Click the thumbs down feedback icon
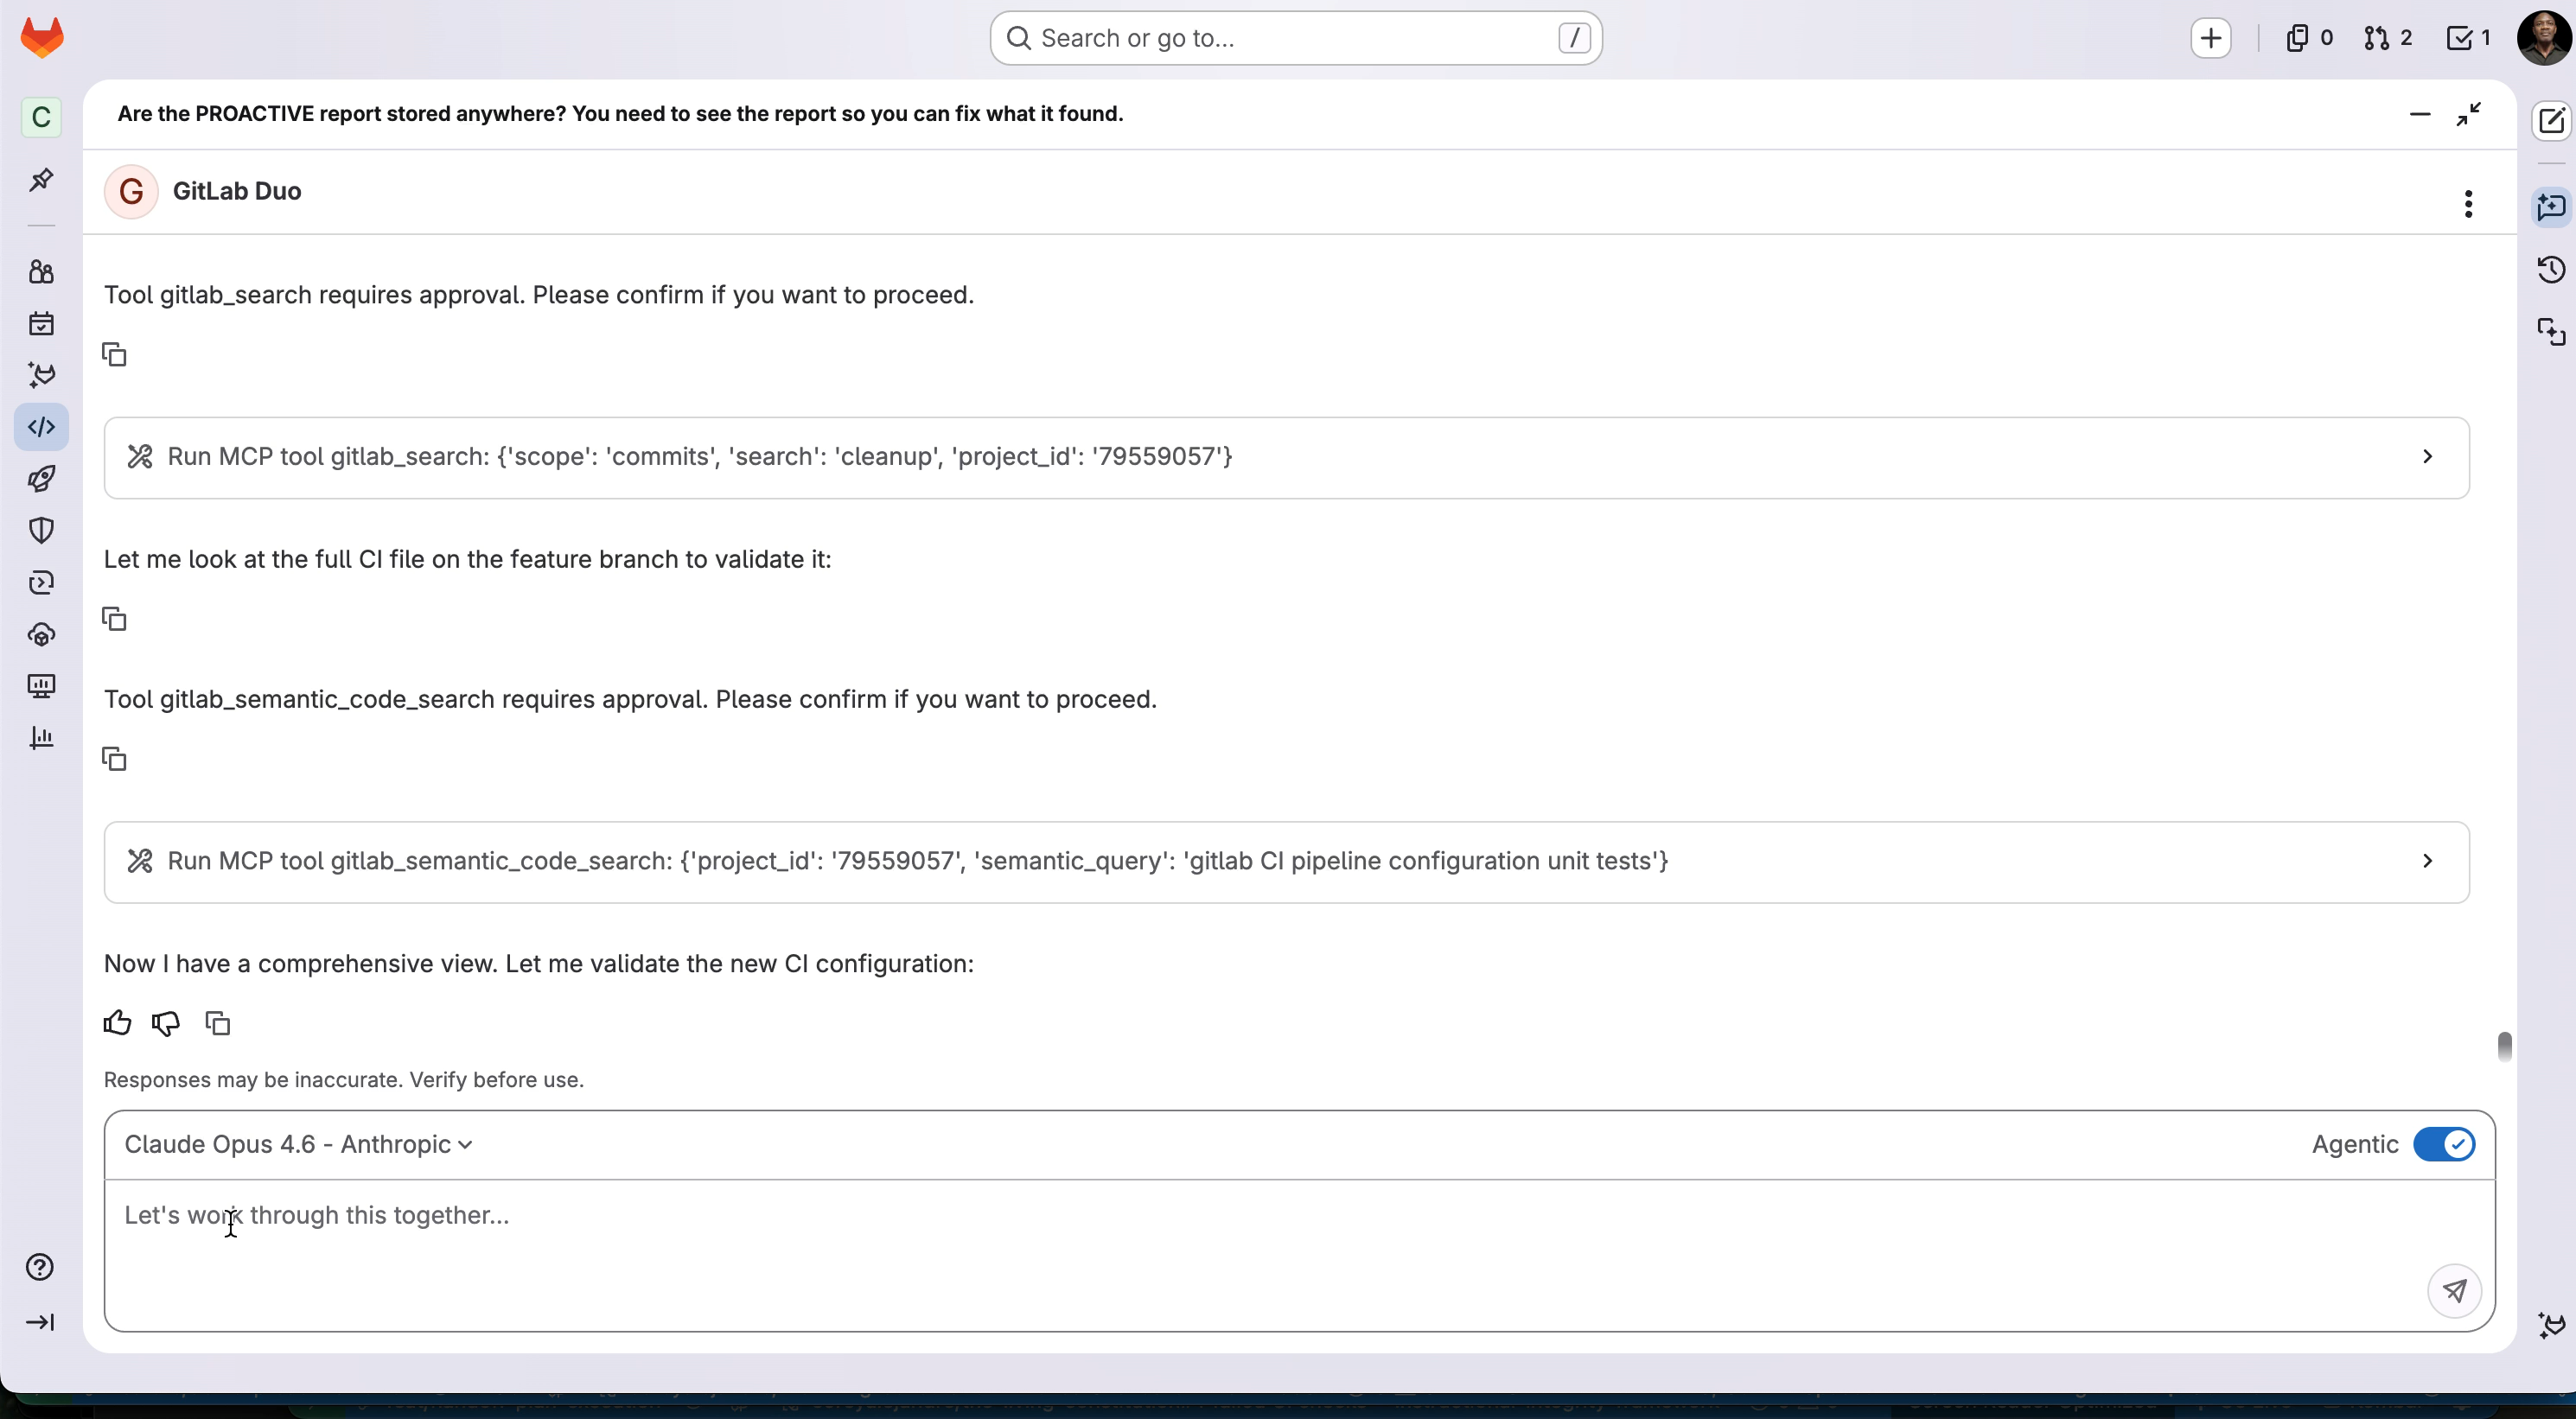Image resolution: width=2576 pixels, height=1419 pixels. coord(166,1023)
